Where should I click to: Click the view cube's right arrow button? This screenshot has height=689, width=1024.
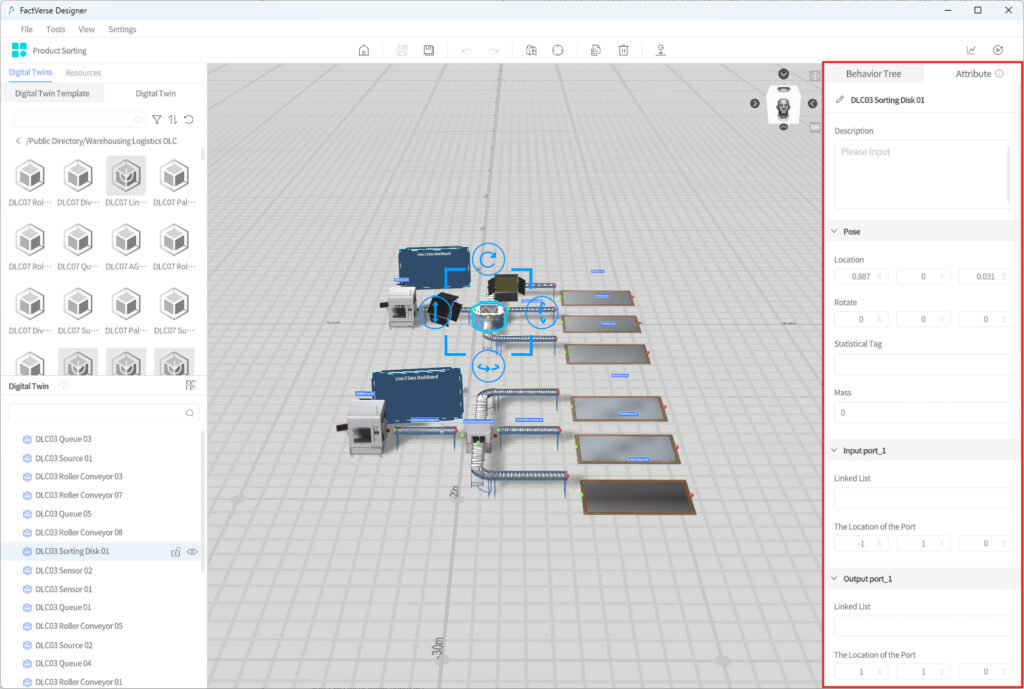pos(812,103)
